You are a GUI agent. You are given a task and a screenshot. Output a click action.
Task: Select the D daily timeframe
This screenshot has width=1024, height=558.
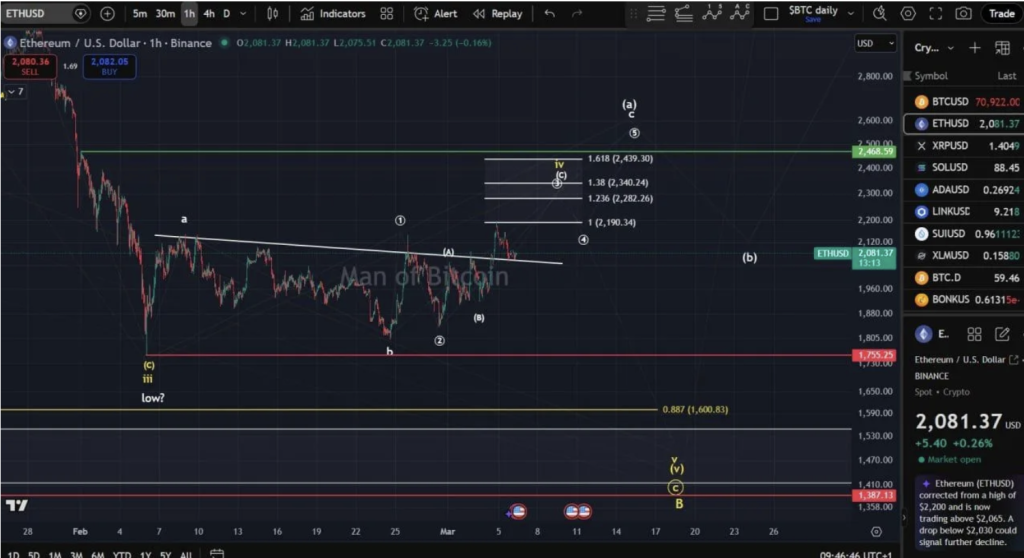coord(227,13)
